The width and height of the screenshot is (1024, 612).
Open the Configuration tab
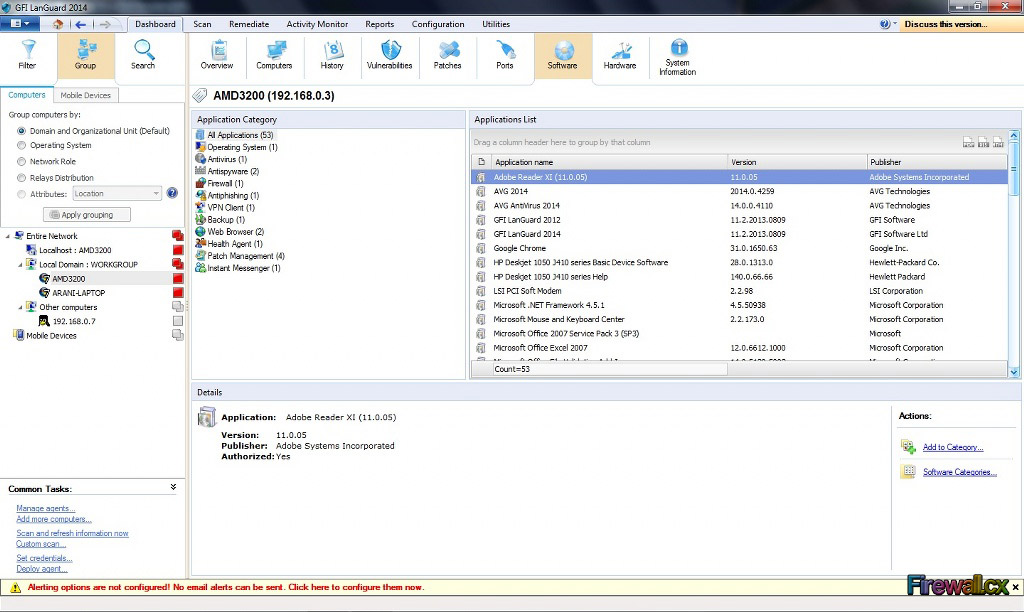tap(438, 24)
